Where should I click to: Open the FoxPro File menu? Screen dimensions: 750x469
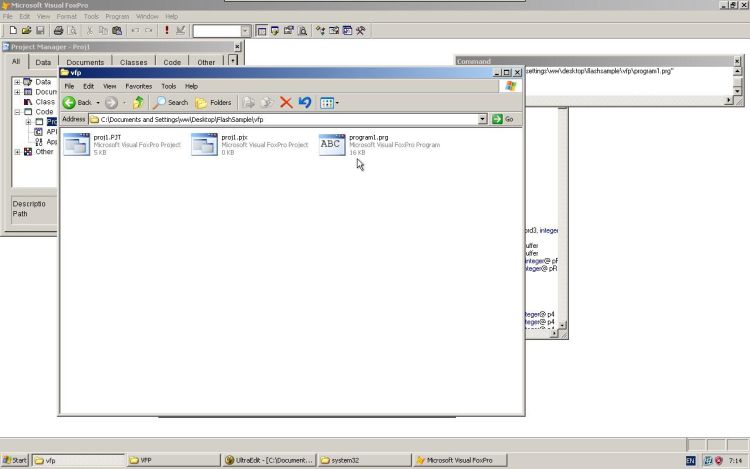click(x=8, y=16)
